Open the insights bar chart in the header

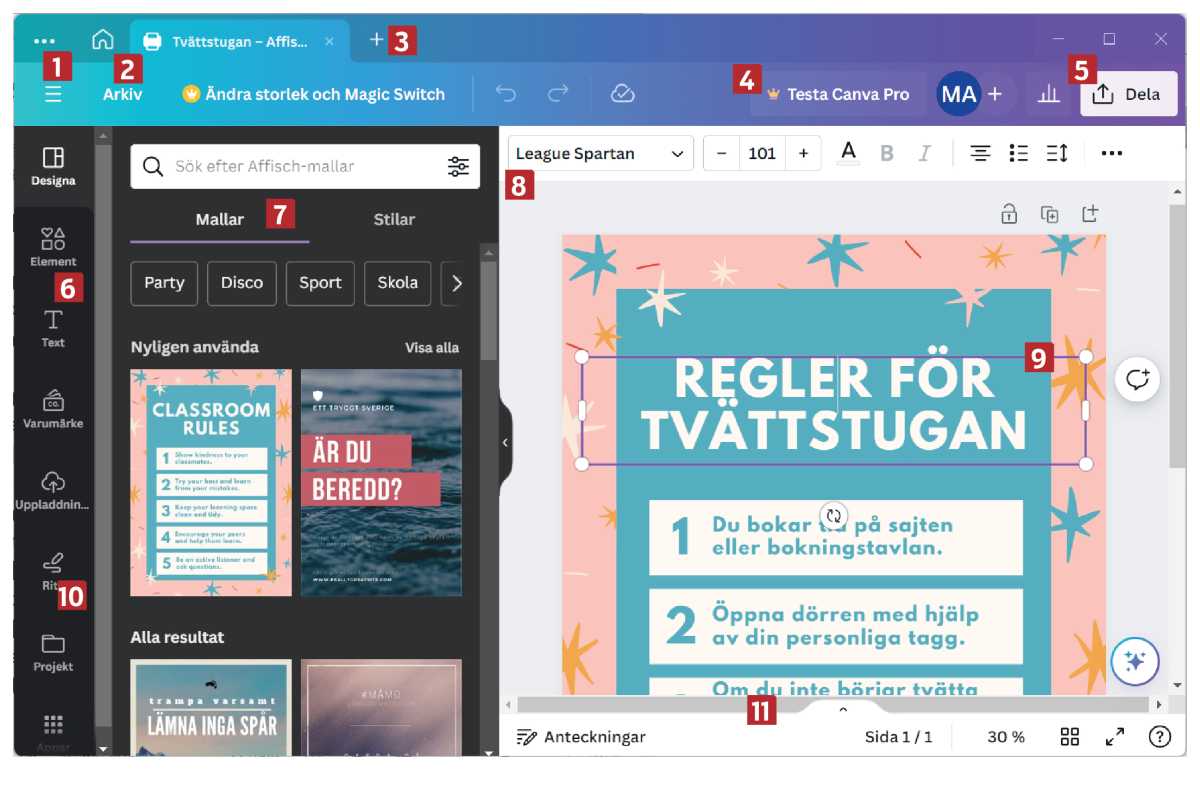(1048, 93)
